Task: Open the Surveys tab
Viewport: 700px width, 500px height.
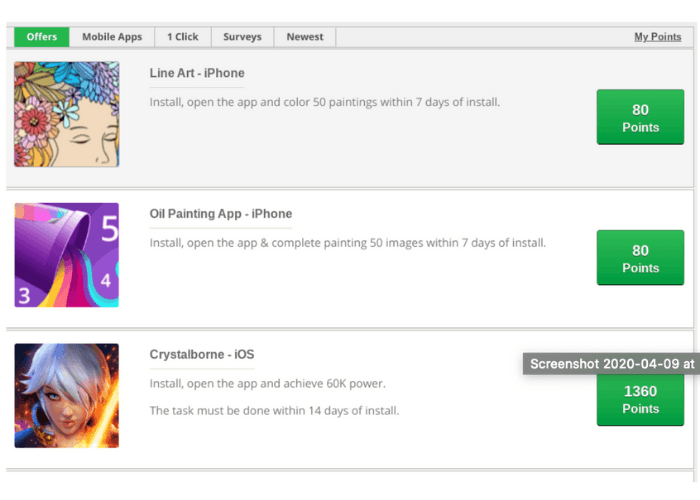Action: coord(242,37)
